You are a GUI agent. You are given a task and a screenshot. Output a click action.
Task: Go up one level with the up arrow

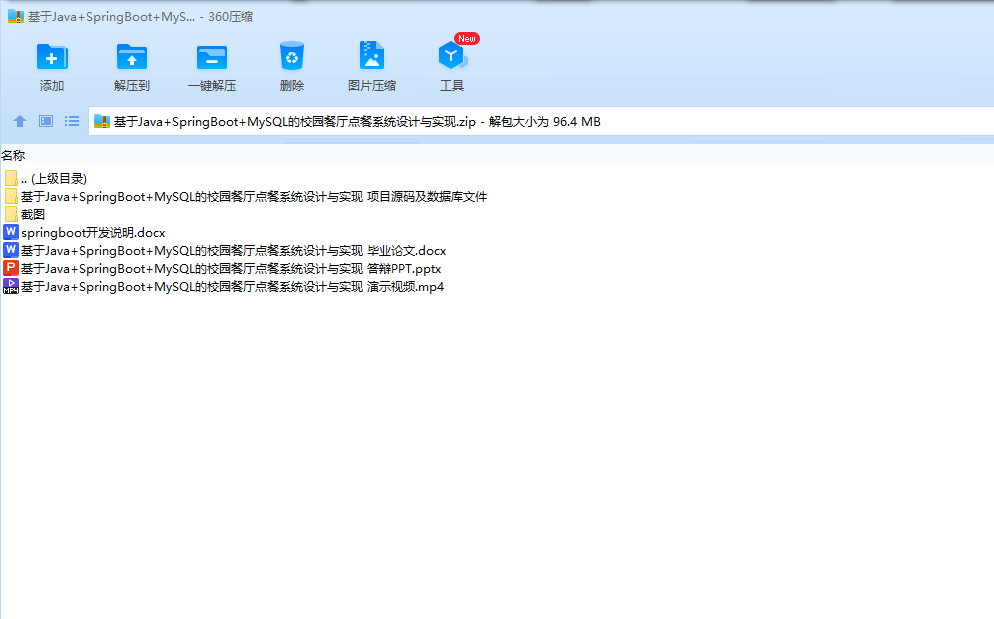[20, 121]
